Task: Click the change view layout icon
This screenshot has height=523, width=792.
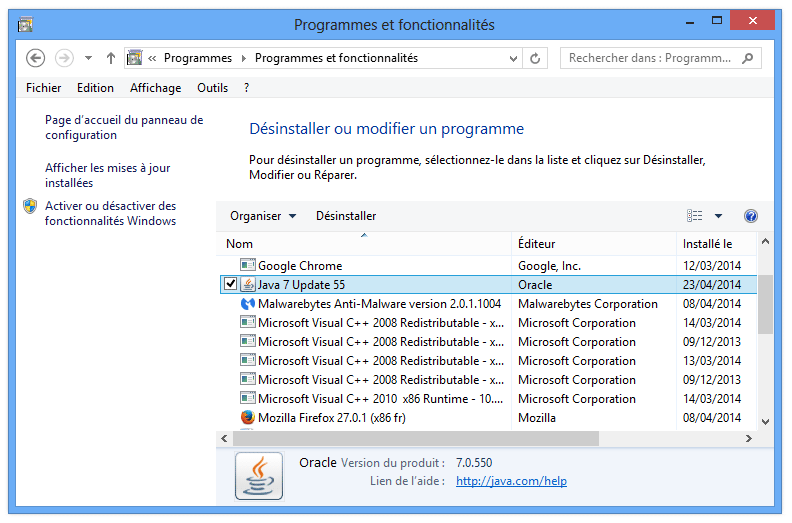Action: (x=695, y=216)
